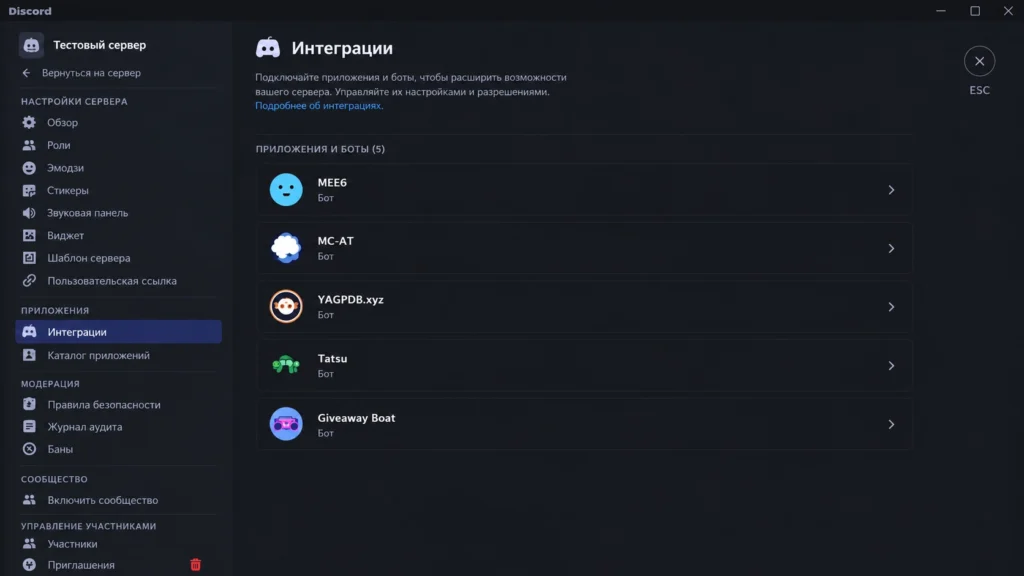Click the Discord icon beside Интеграции in the sidebar
This screenshot has height=576, width=1024.
pyautogui.click(x=29, y=332)
